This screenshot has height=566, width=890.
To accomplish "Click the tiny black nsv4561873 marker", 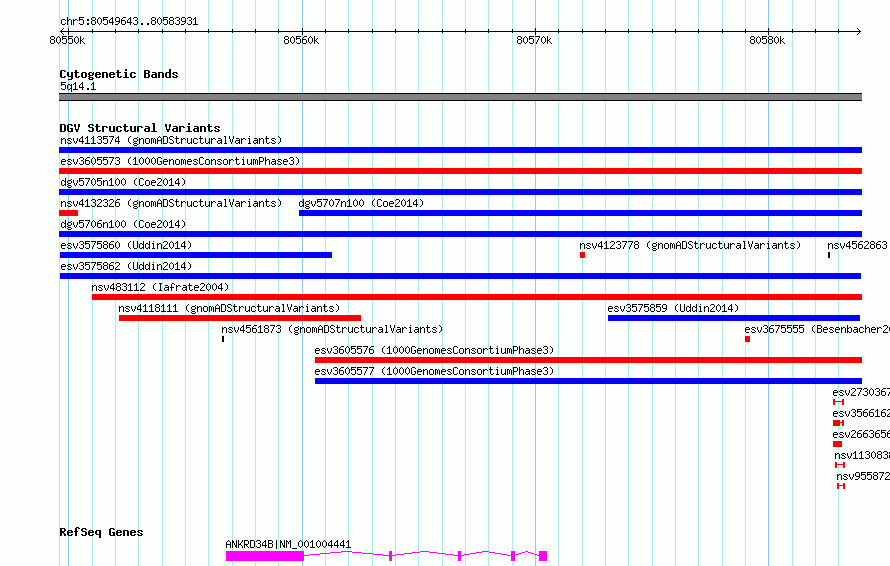I will click(223, 339).
